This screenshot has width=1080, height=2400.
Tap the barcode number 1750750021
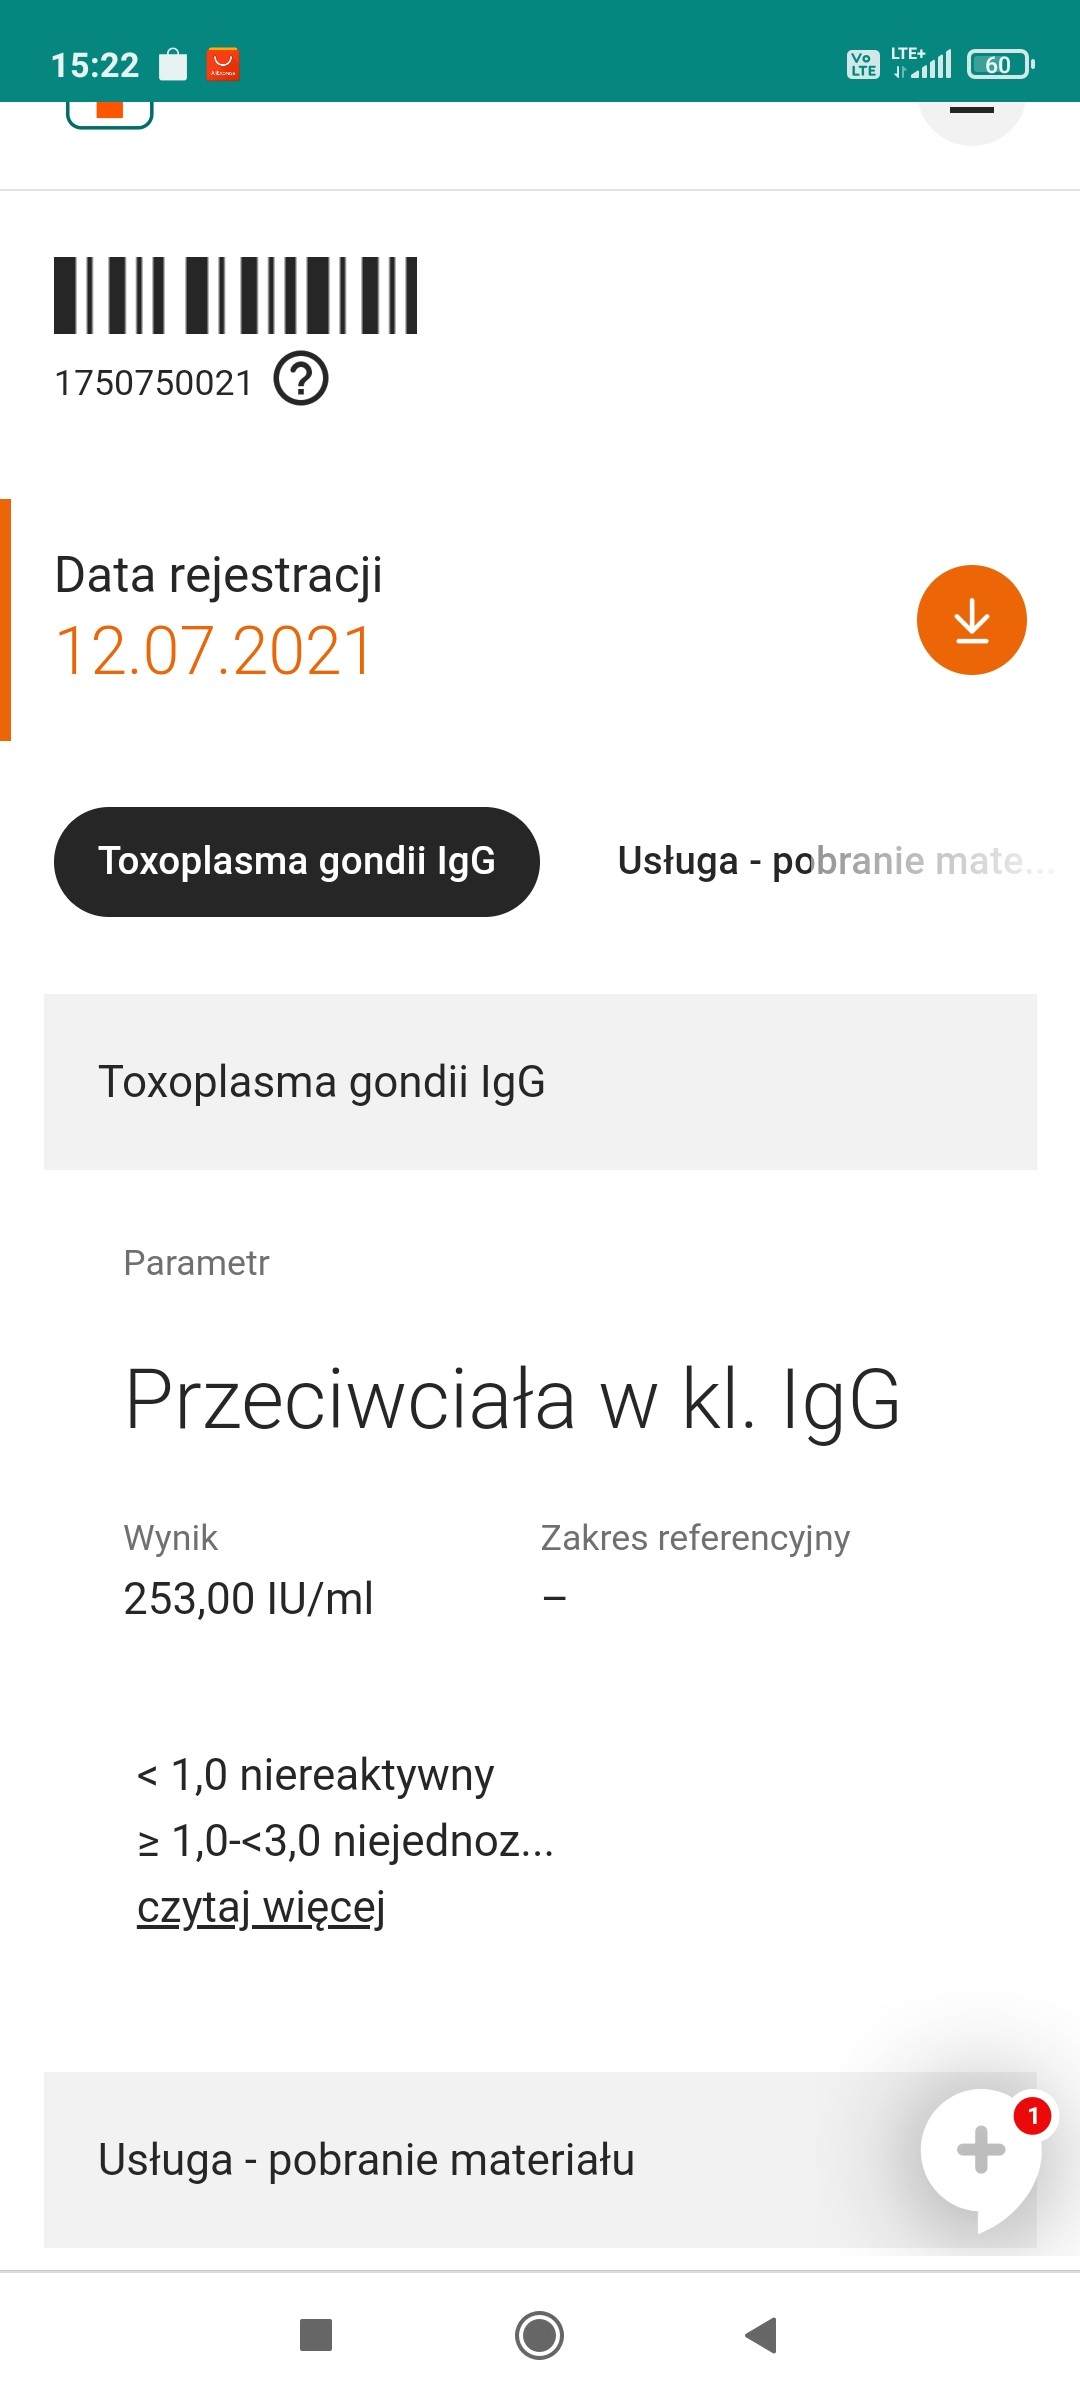[153, 383]
